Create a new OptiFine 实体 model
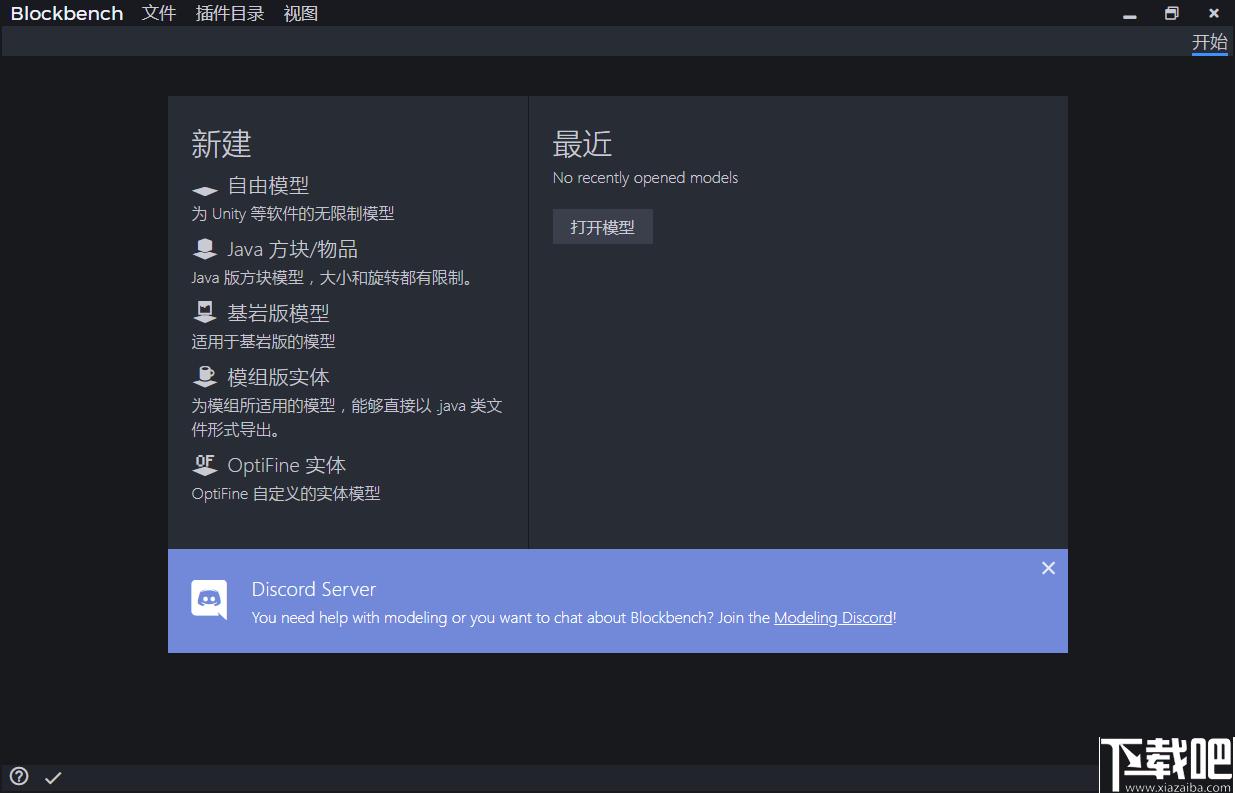Image resolution: width=1235 pixels, height=793 pixels. click(286, 465)
